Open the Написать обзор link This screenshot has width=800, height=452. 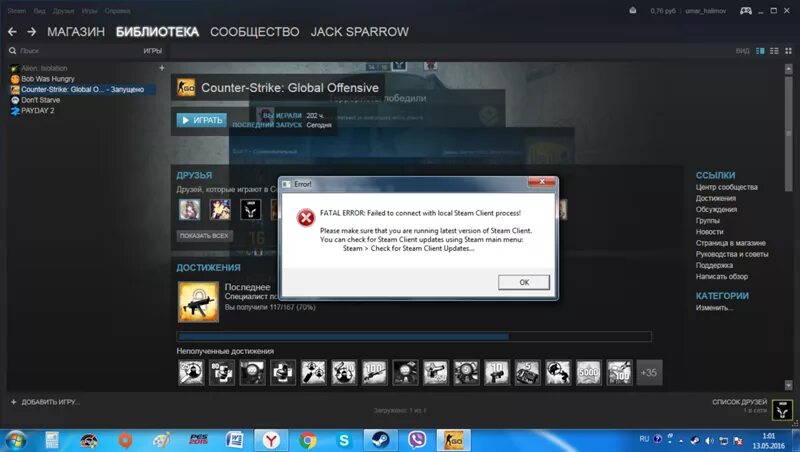(721, 277)
